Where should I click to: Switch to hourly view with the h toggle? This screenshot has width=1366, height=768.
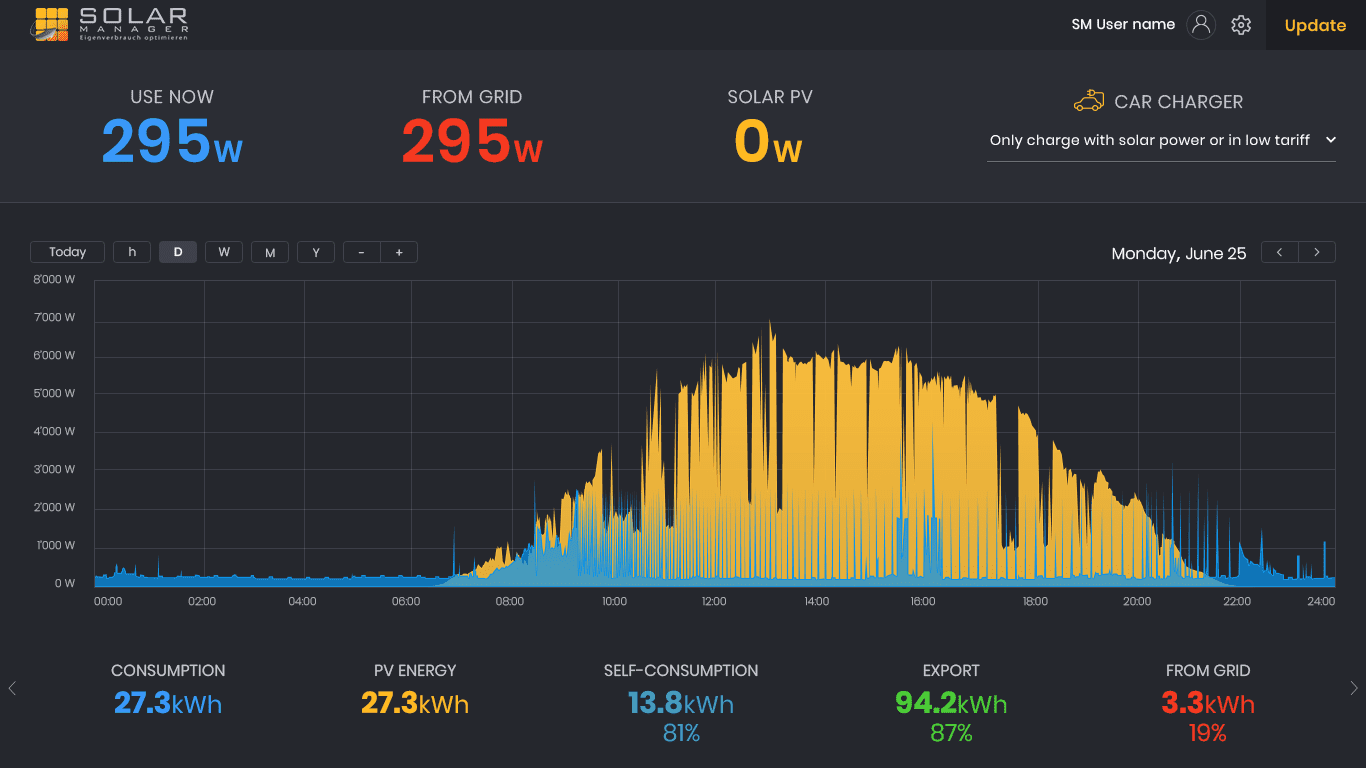click(132, 252)
